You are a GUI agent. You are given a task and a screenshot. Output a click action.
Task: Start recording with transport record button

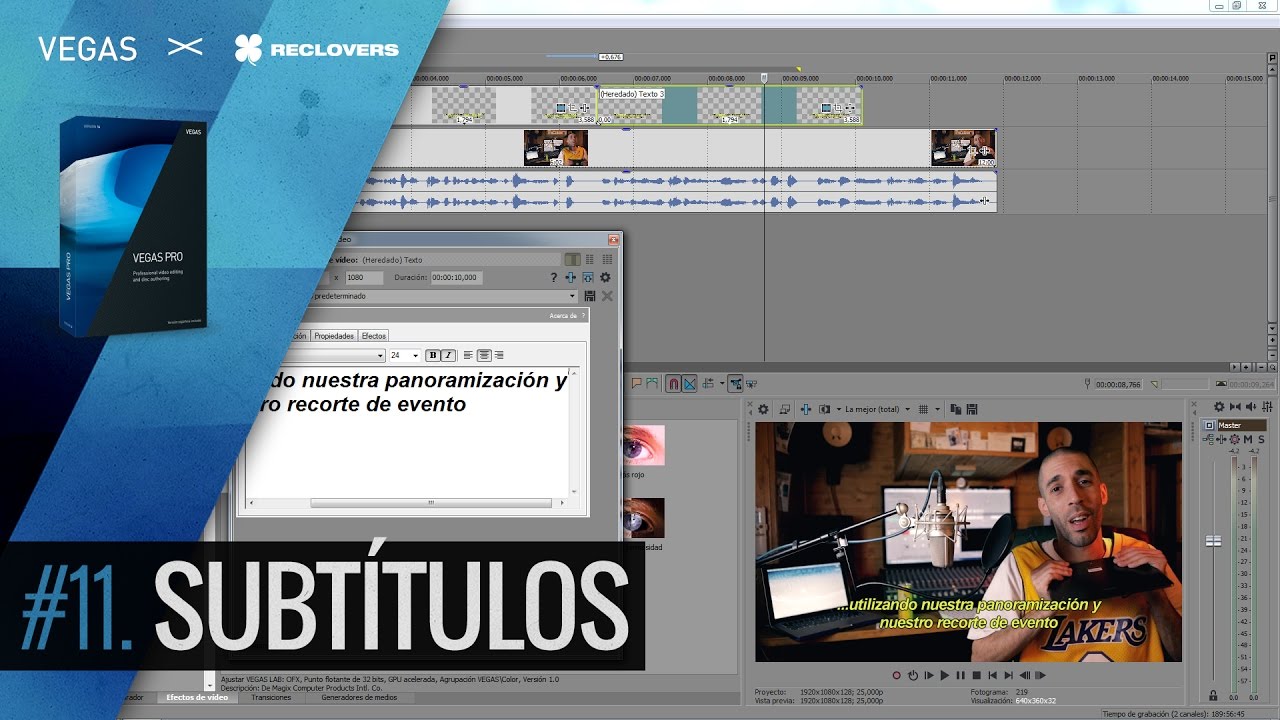(897, 675)
